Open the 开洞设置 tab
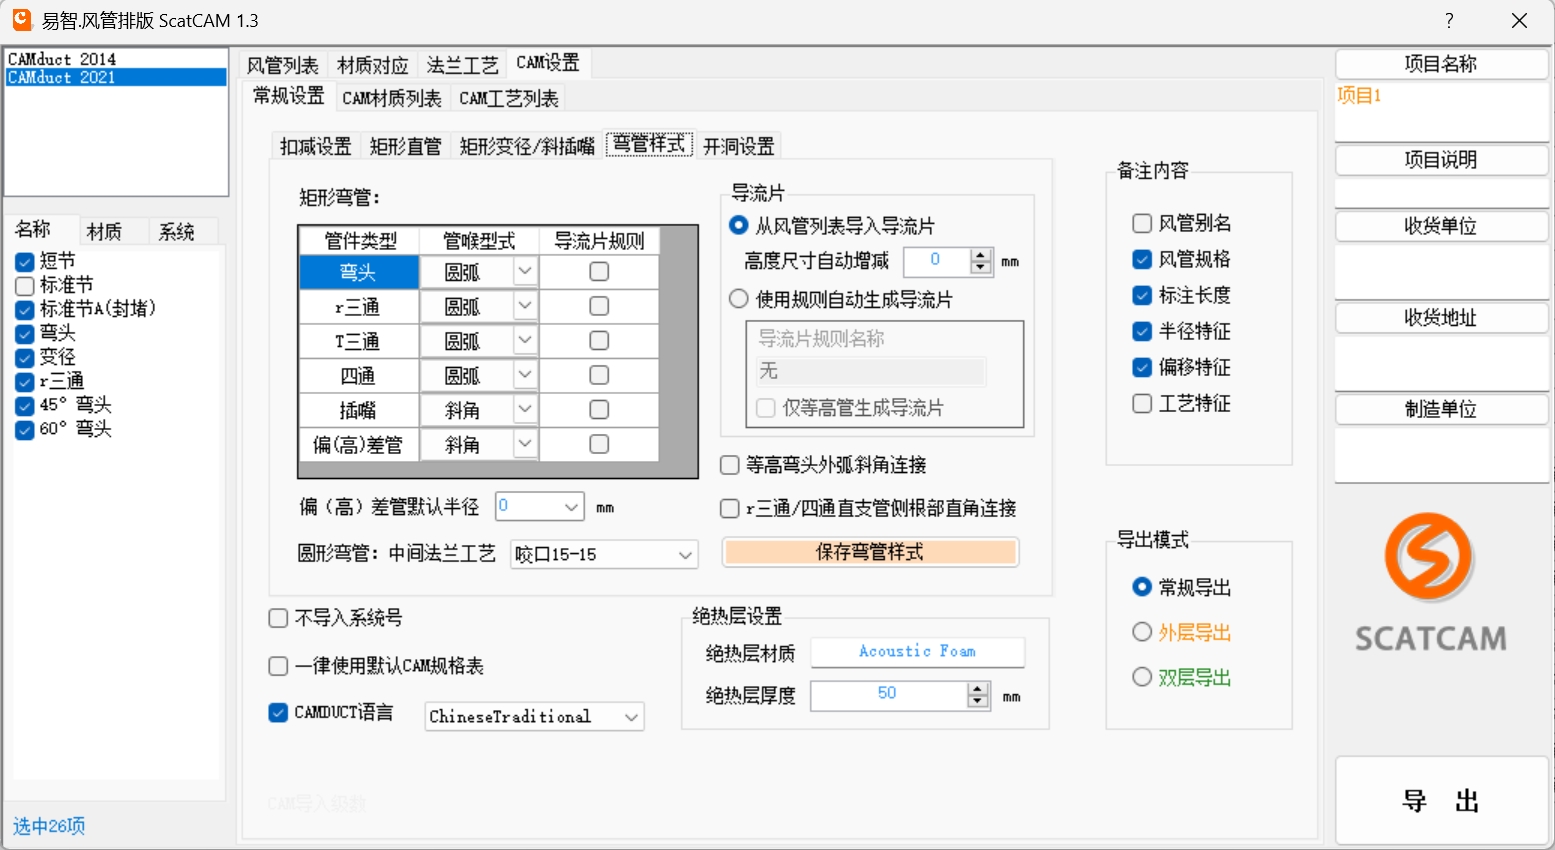Image resolution: width=1555 pixels, height=850 pixels. click(x=738, y=146)
